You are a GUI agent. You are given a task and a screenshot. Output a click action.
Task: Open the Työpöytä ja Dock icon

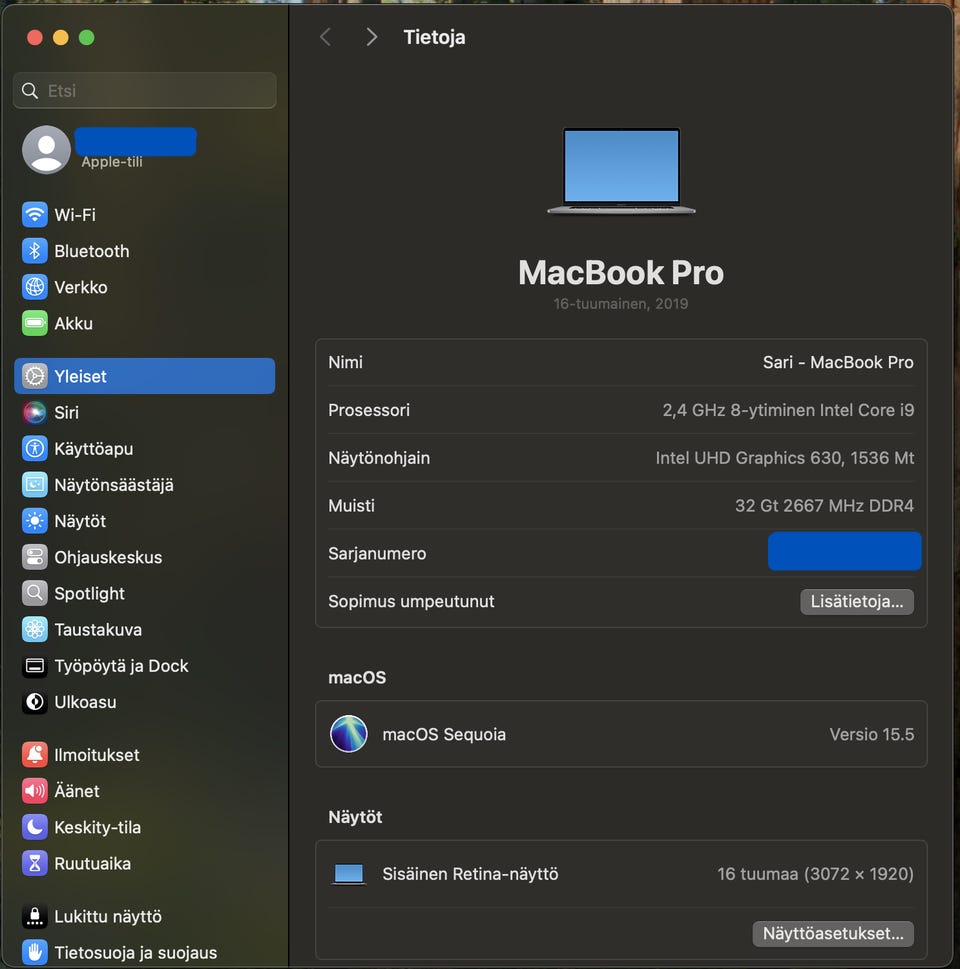35,666
